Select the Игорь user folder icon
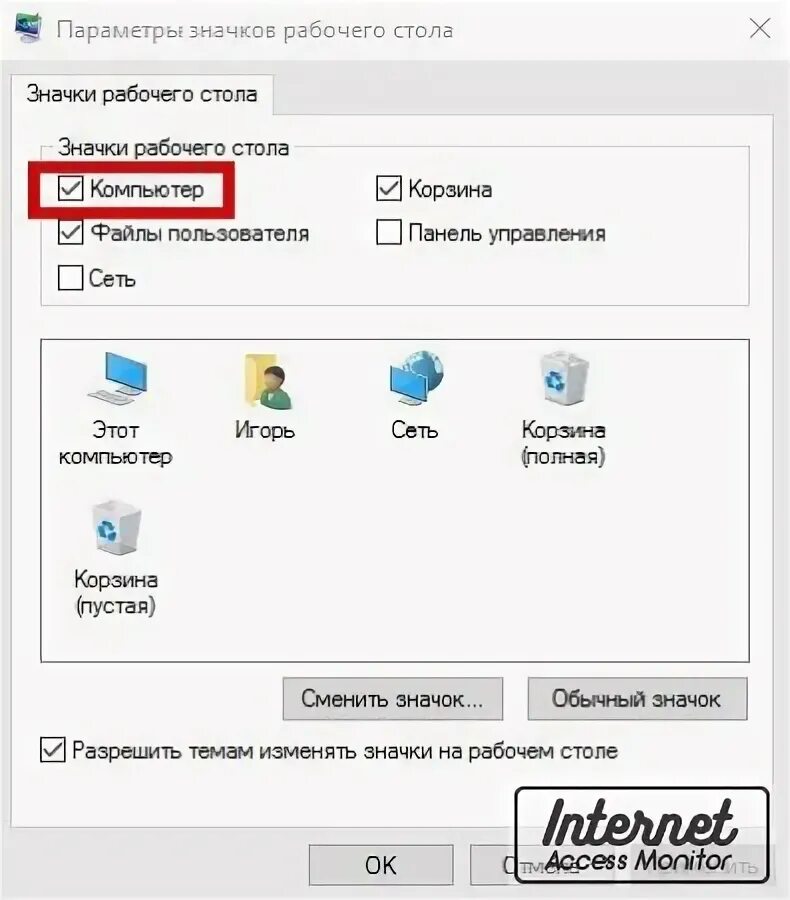The width and height of the screenshot is (790, 900). coord(265,396)
